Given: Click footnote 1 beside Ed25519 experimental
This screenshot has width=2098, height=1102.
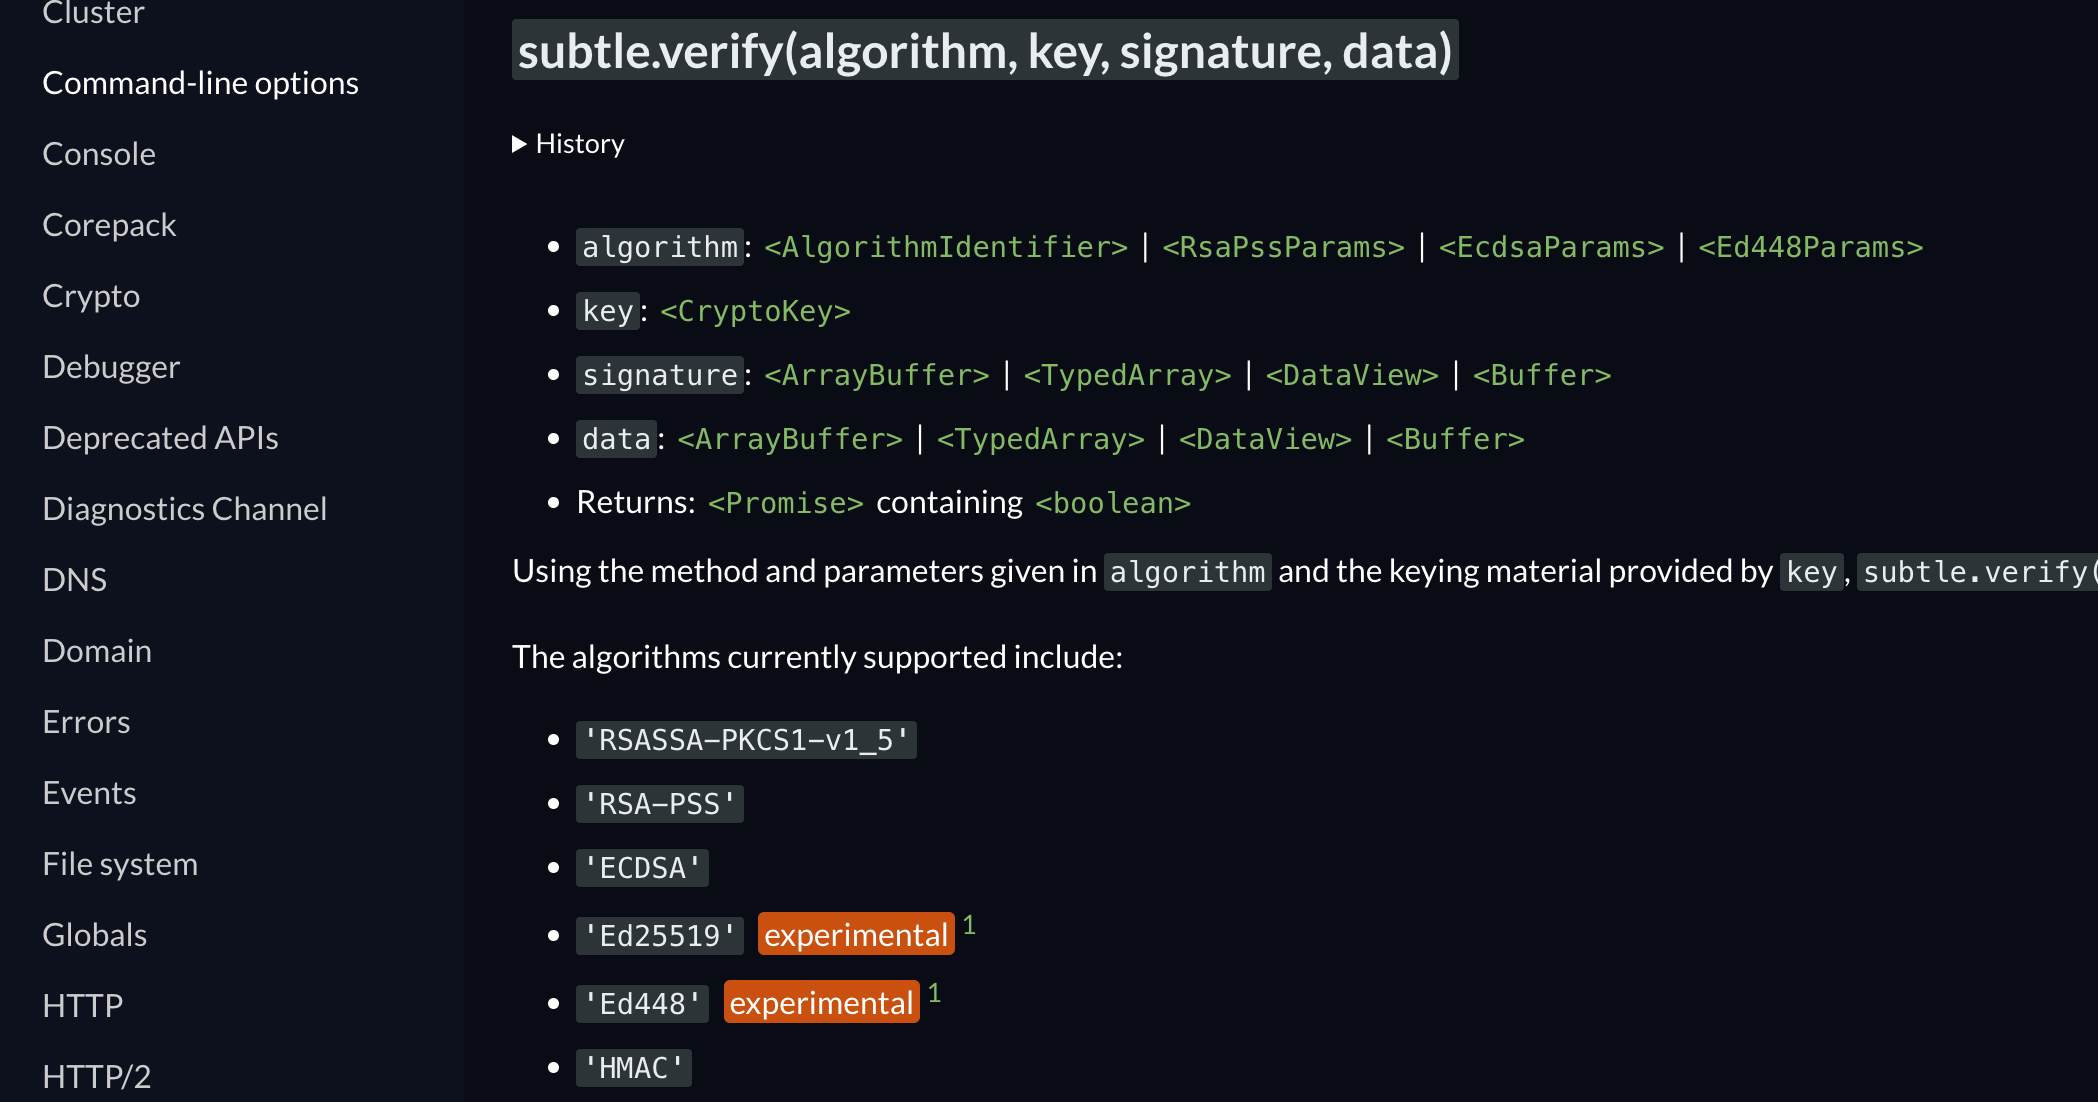Looking at the screenshot, I should click(x=969, y=925).
